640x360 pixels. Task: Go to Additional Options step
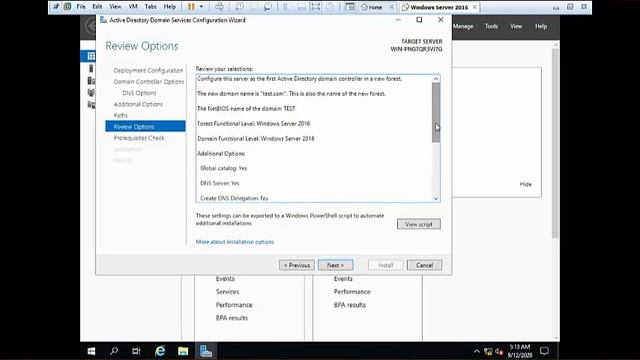(x=138, y=104)
